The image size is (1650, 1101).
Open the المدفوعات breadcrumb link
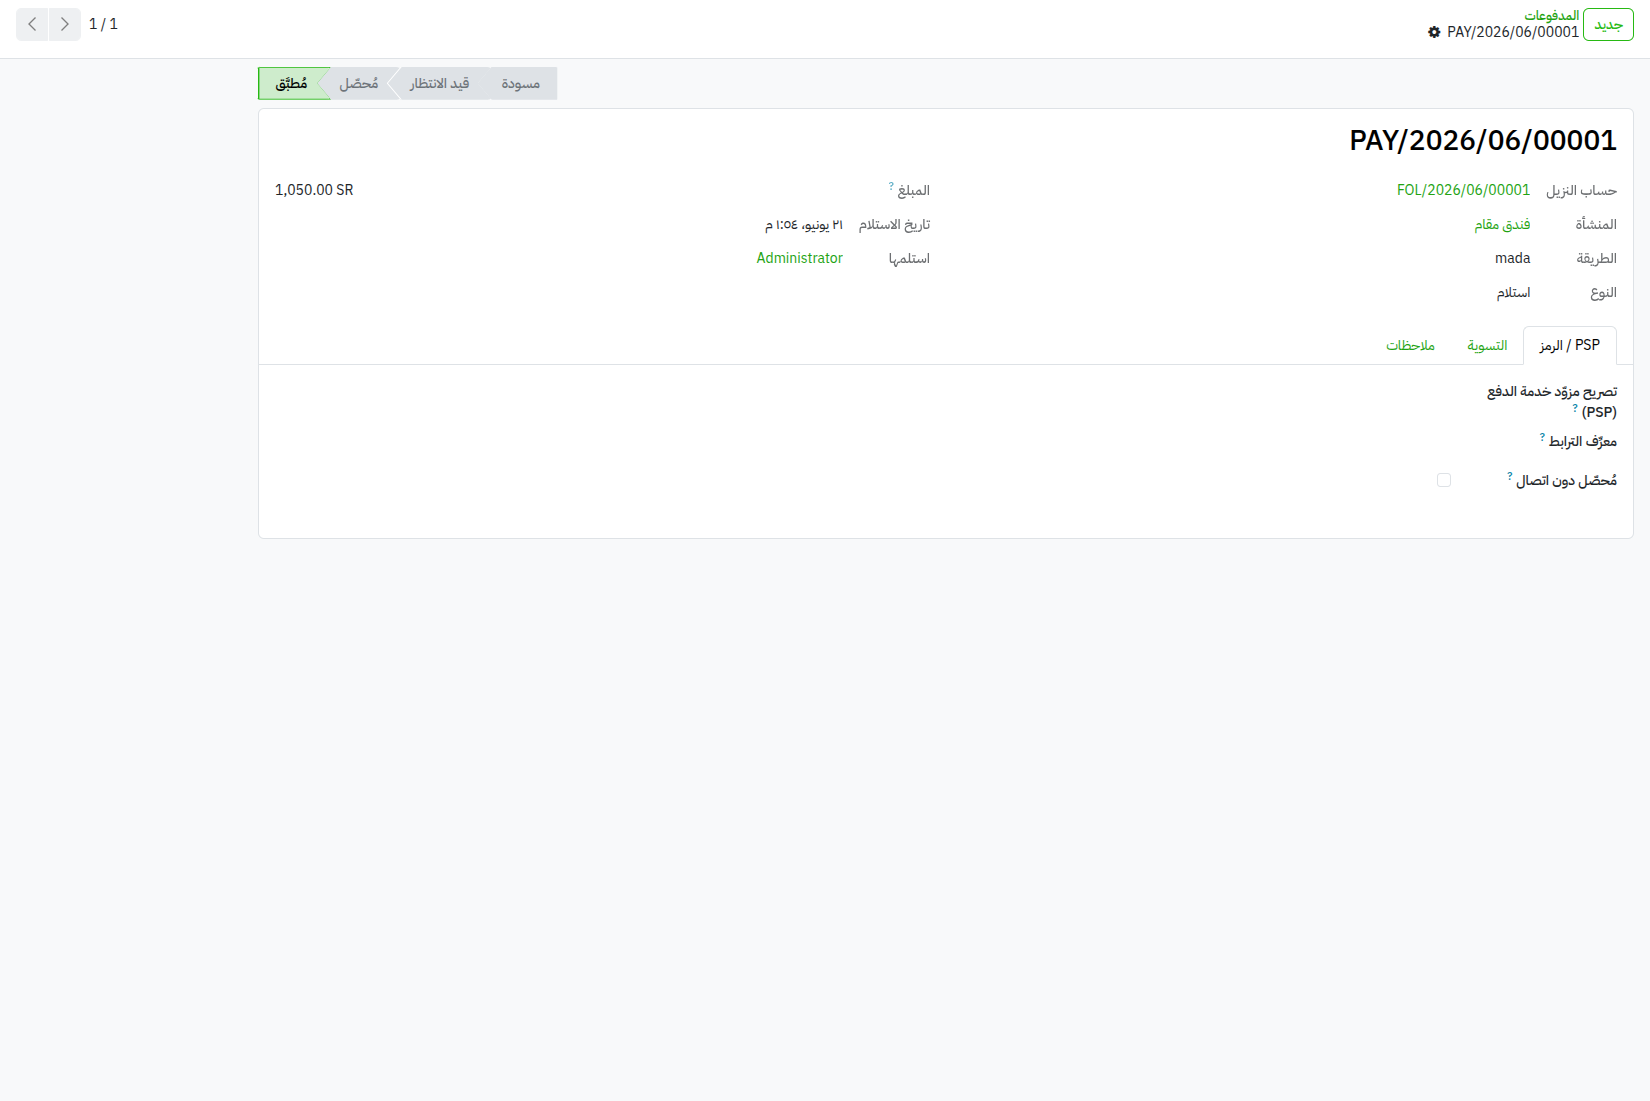[1551, 15]
